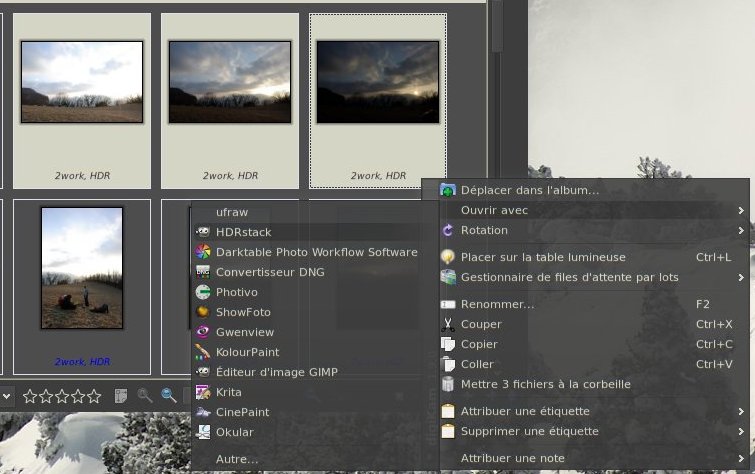The width and height of the screenshot is (755, 474).
Task: Set rating to five stars
Action: point(94,396)
